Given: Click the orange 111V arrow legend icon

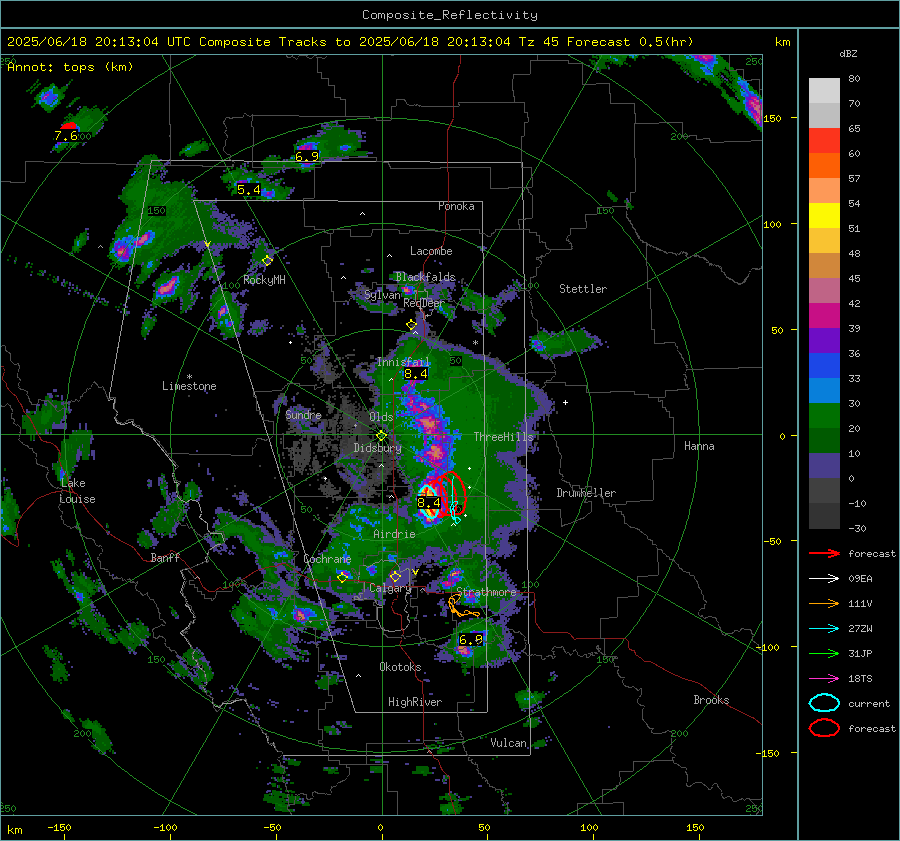Looking at the screenshot, I should (824, 603).
